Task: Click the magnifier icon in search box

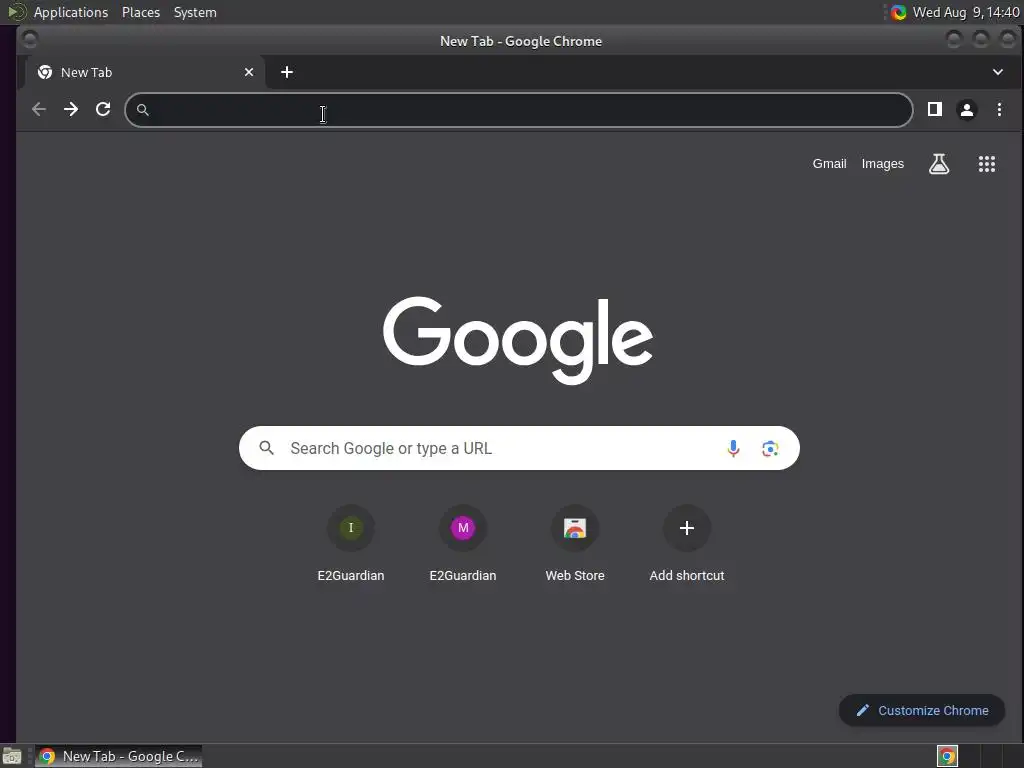Action: pyautogui.click(x=266, y=448)
